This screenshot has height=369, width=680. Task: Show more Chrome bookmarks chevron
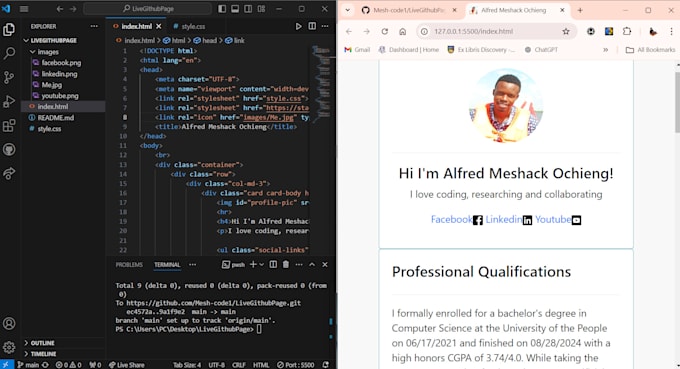[605, 50]
